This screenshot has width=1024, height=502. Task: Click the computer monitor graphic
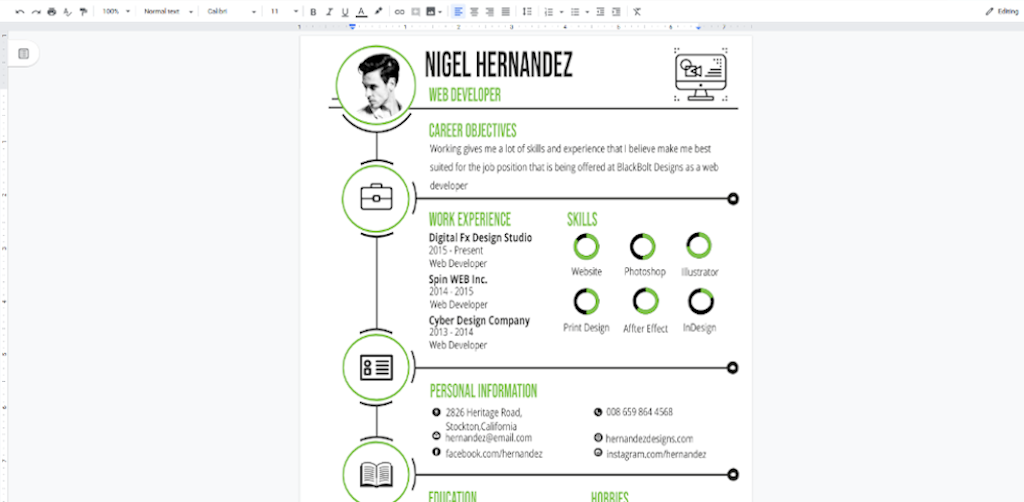[701, 75]
